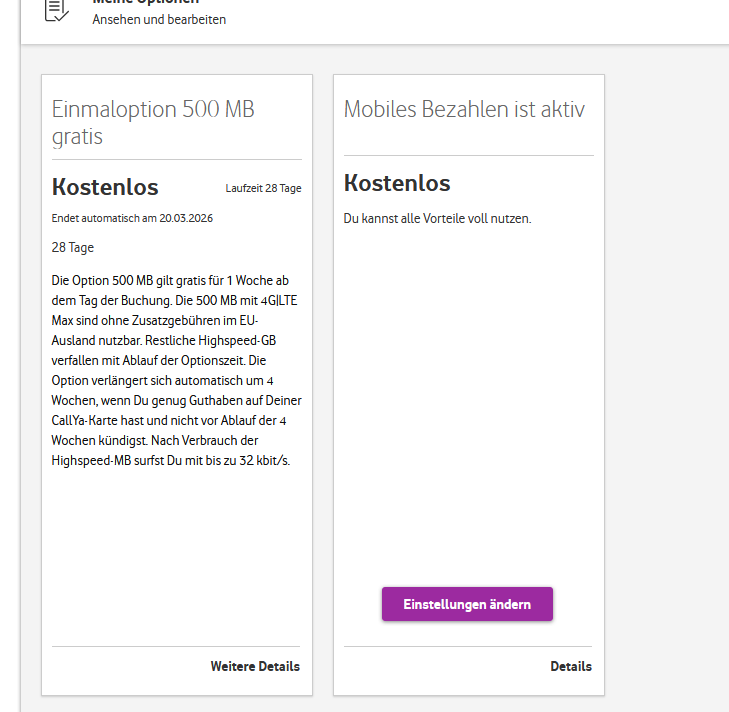Click the Einstellungen ändern button
This screenshot has height=712, width=729.
tap(467, 604)
